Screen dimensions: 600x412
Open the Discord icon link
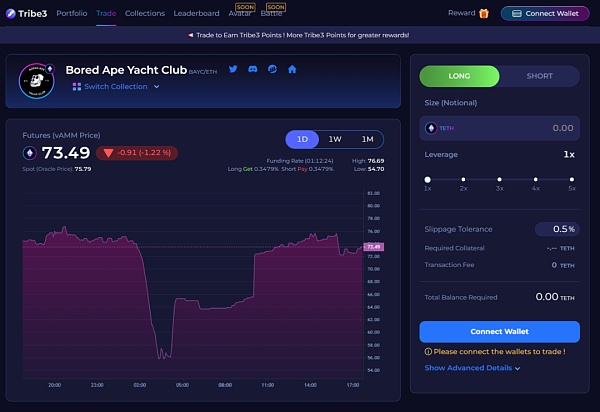click(x=254, y=69)
